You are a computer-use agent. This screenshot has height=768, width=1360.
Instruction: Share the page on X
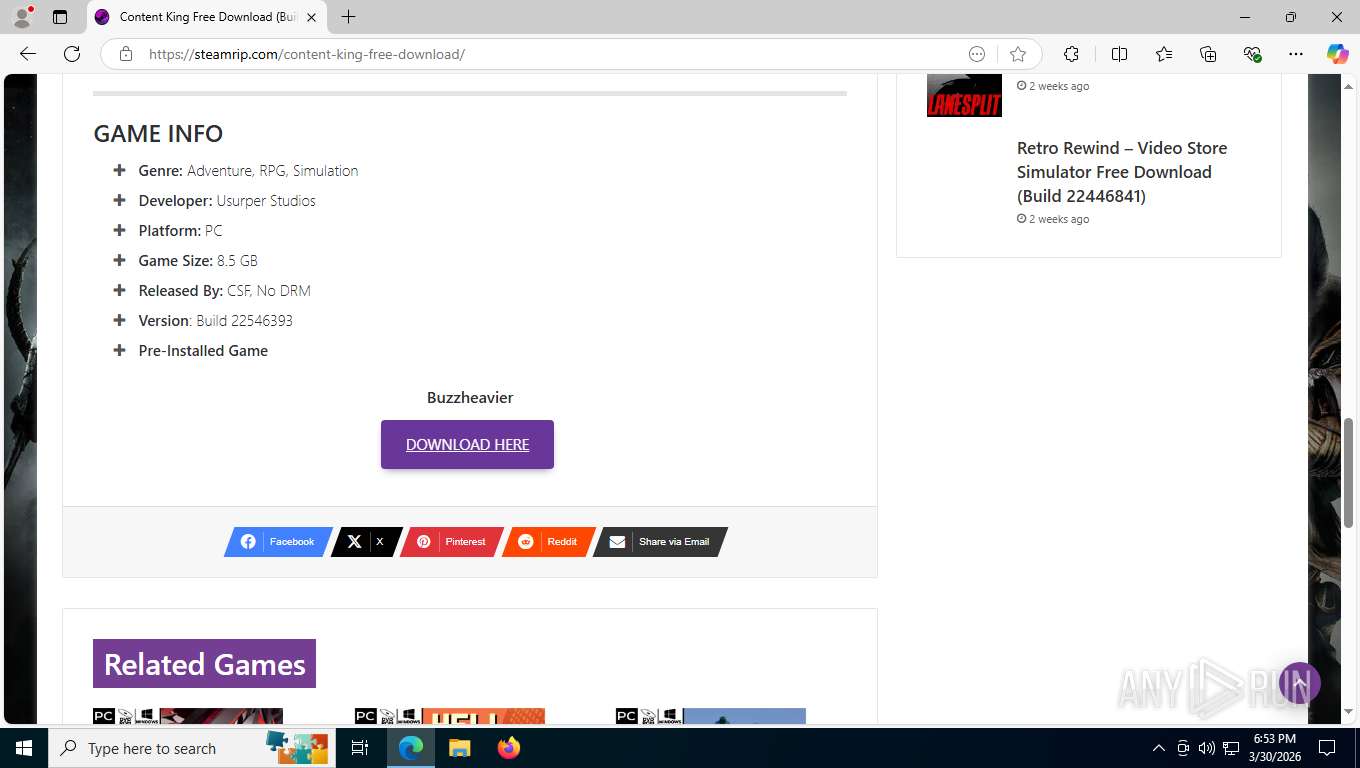[x=366, y=542]
